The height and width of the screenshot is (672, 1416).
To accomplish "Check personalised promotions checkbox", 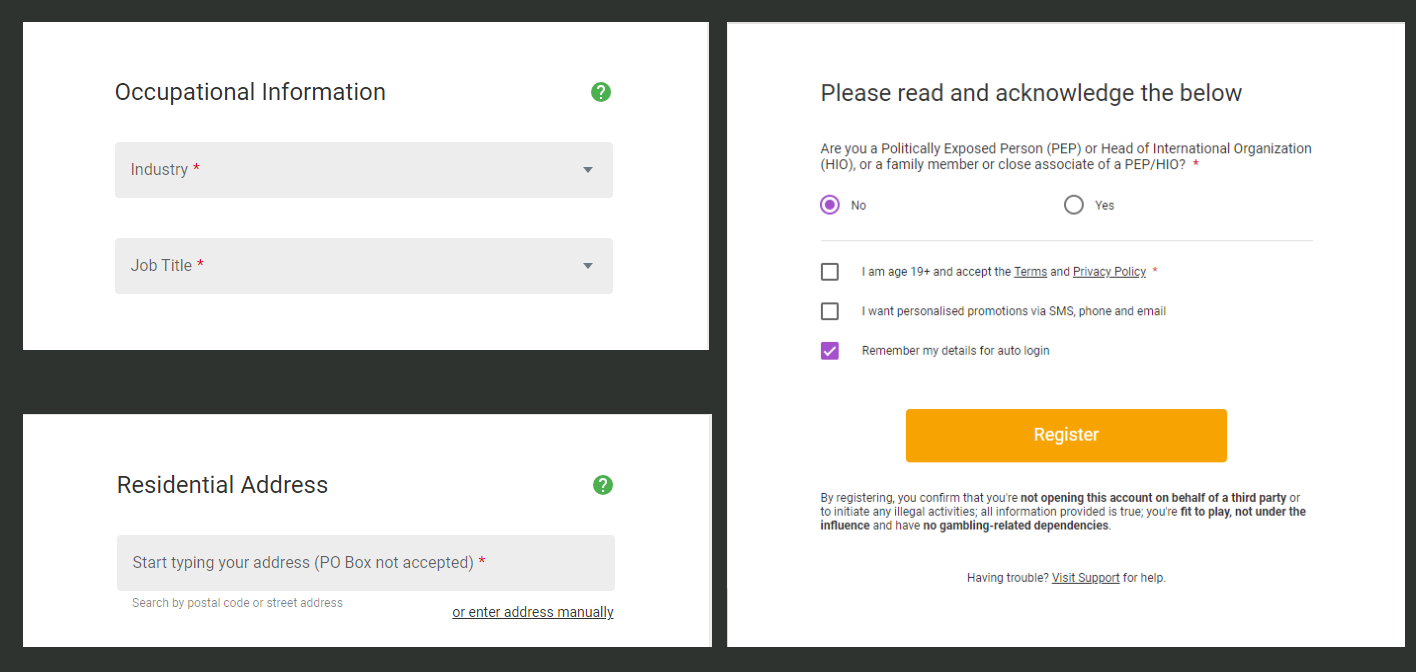I will [x=830, y=311].
